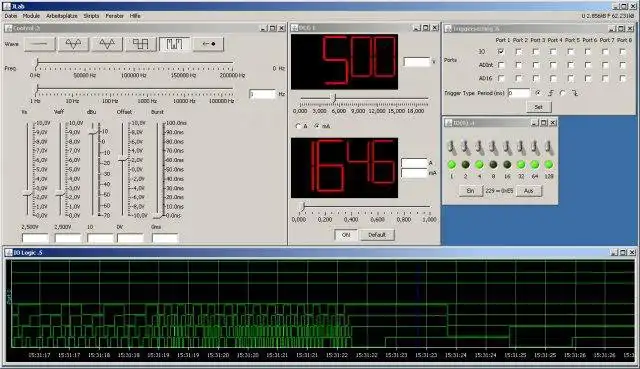
Task: Select the flat DC line waveform button
Action: click(x=40, y=44)
